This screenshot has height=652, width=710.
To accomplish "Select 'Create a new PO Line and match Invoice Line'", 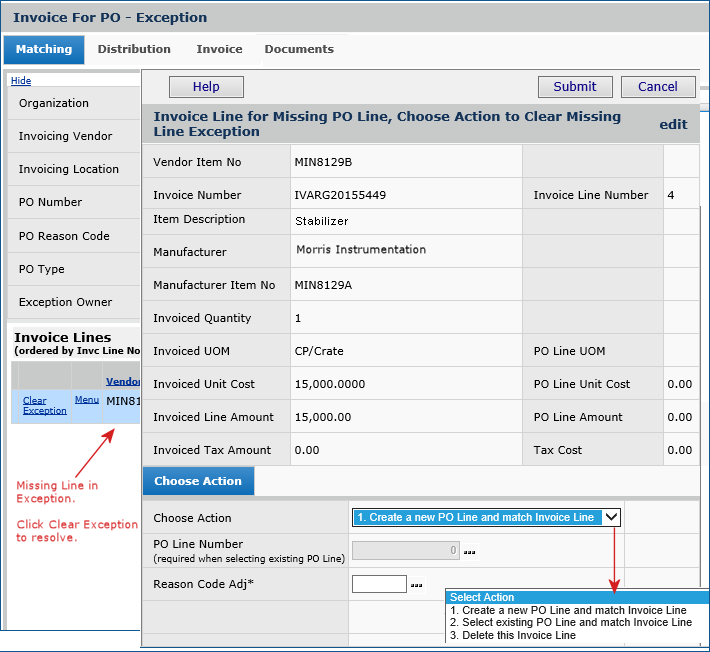I will 567,610.
